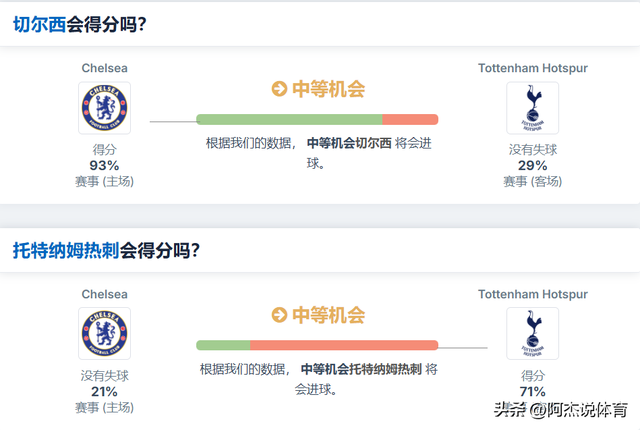Click the Tottenham crest beside the 29% stat
Viewport: 640px width, 430px height.
click(532, 109)
